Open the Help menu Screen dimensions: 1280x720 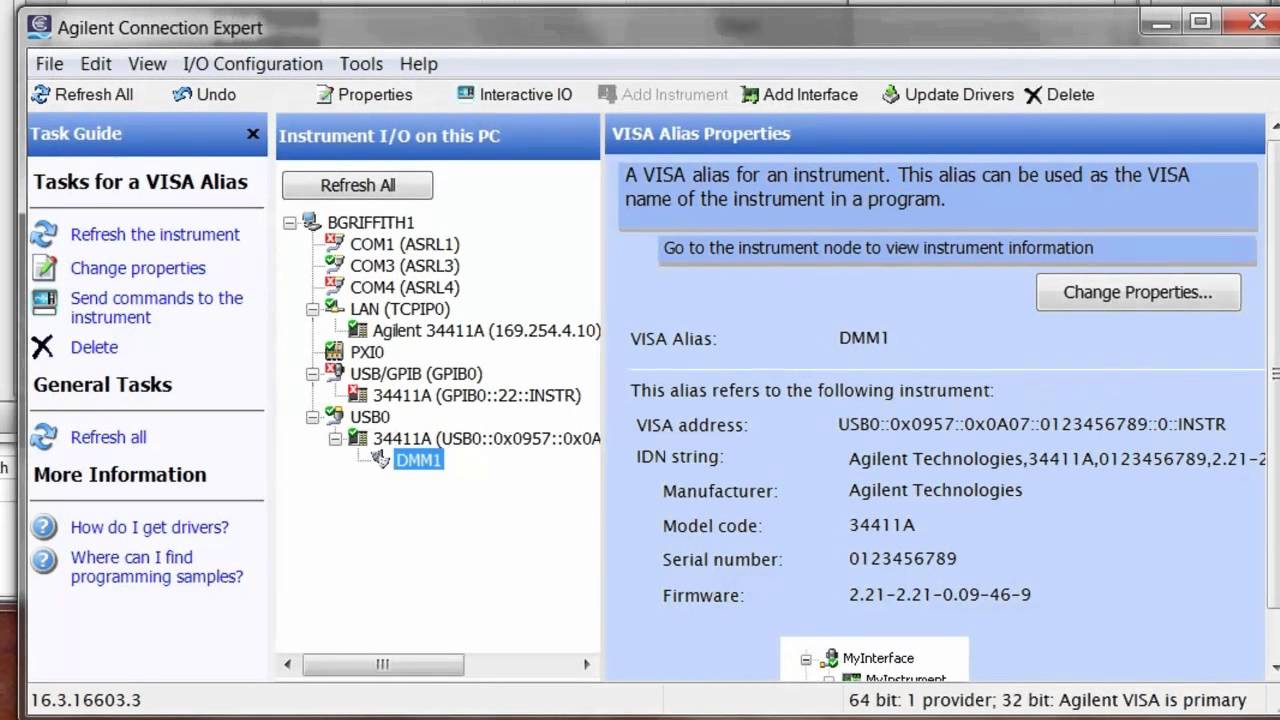[419, 63]
